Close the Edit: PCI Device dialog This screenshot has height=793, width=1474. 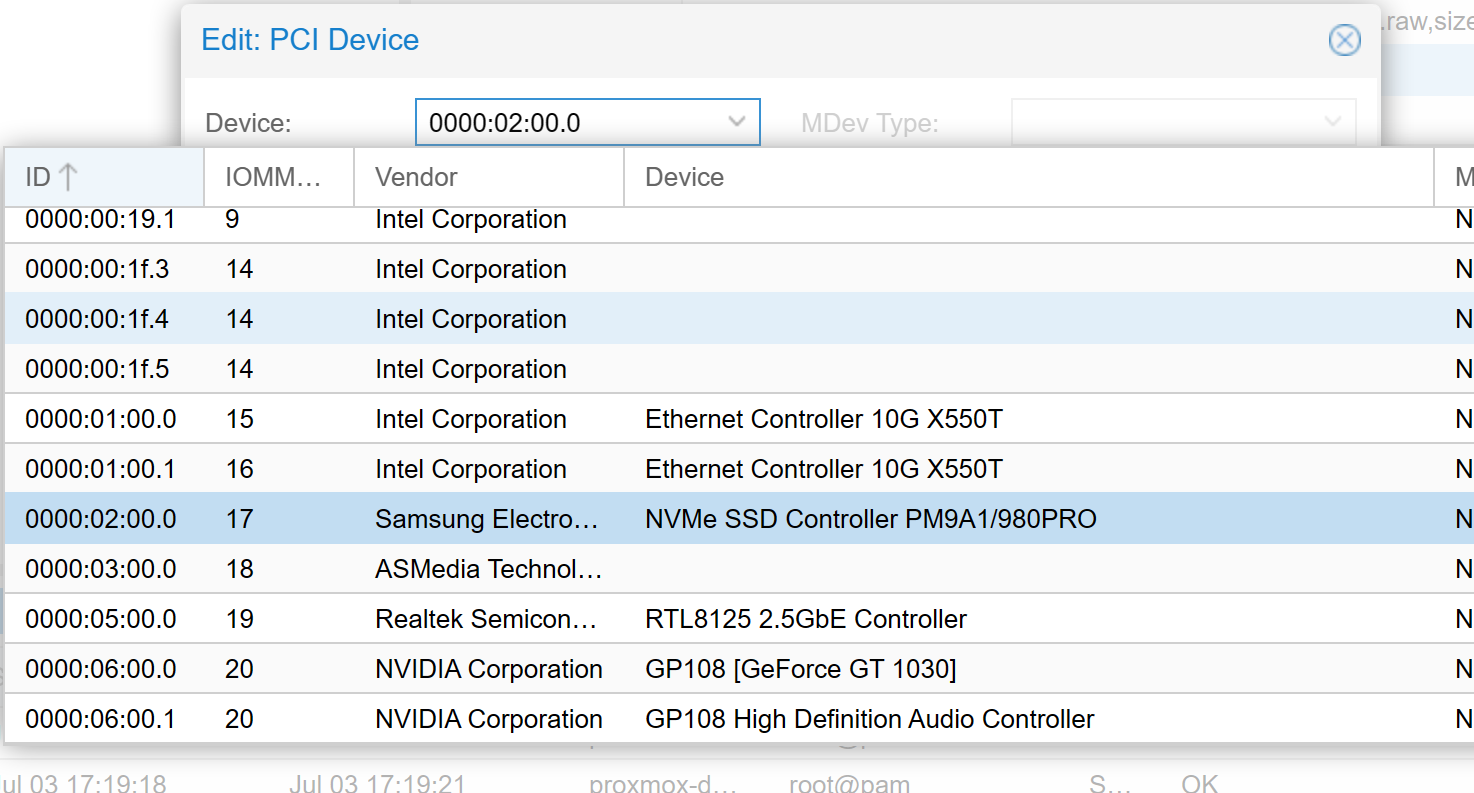pyautogui.click(x=1344, y=40)
